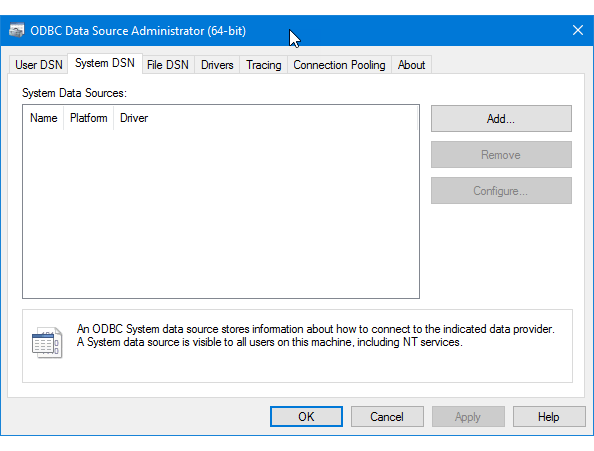
Task: Click the Add... button
Action: [x=501, y=119]
